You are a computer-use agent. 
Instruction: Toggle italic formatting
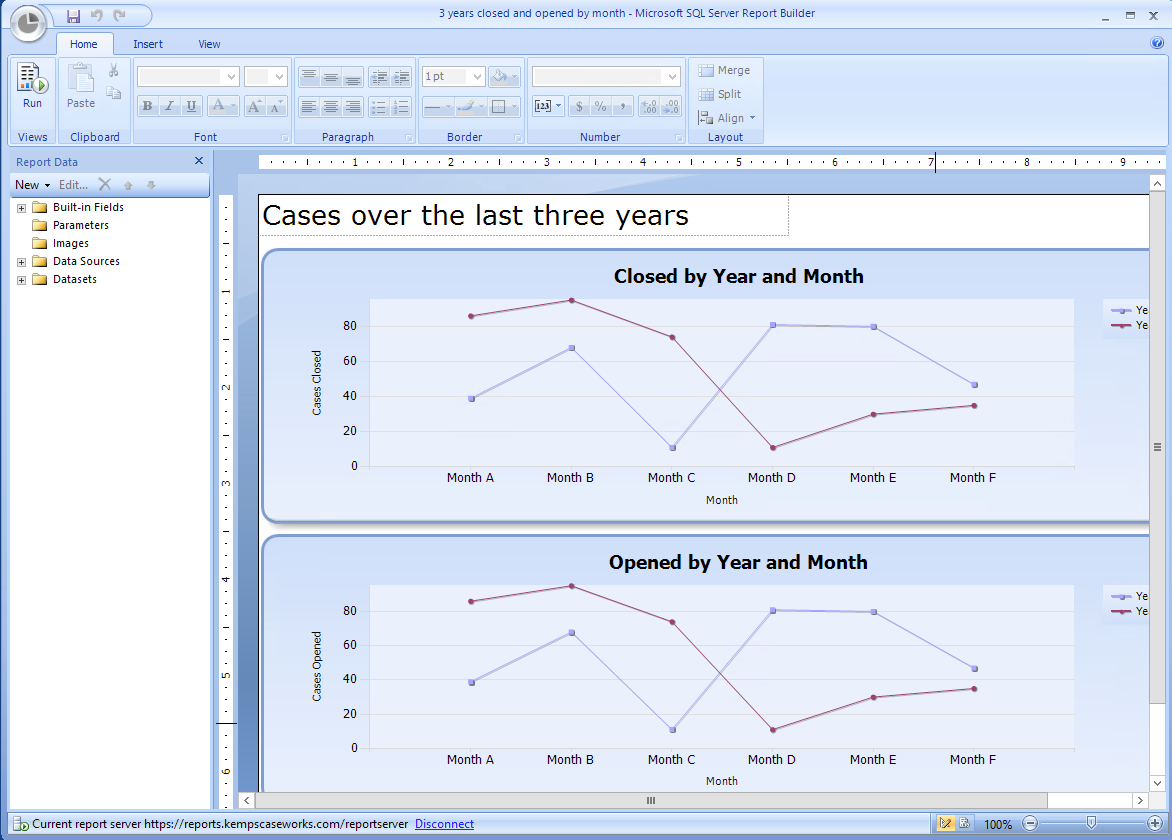coord(169,106)
